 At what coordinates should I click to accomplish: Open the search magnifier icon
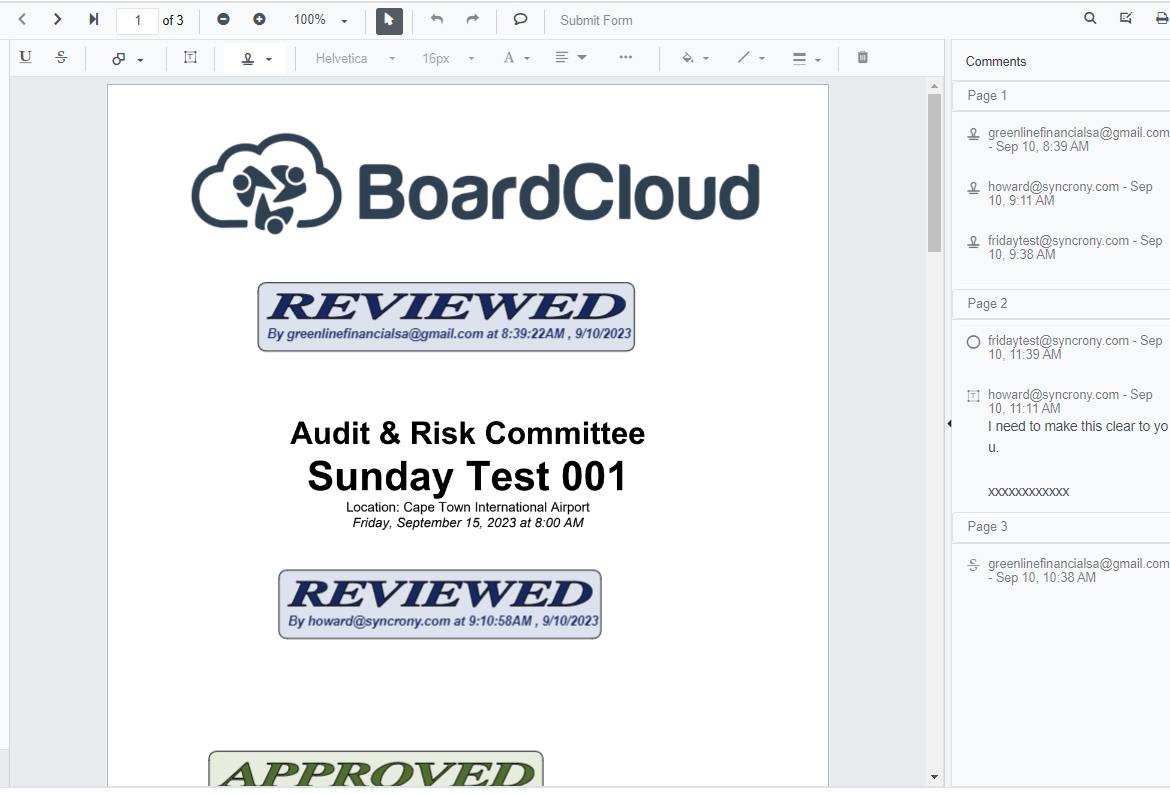[x=1090, y=19]
